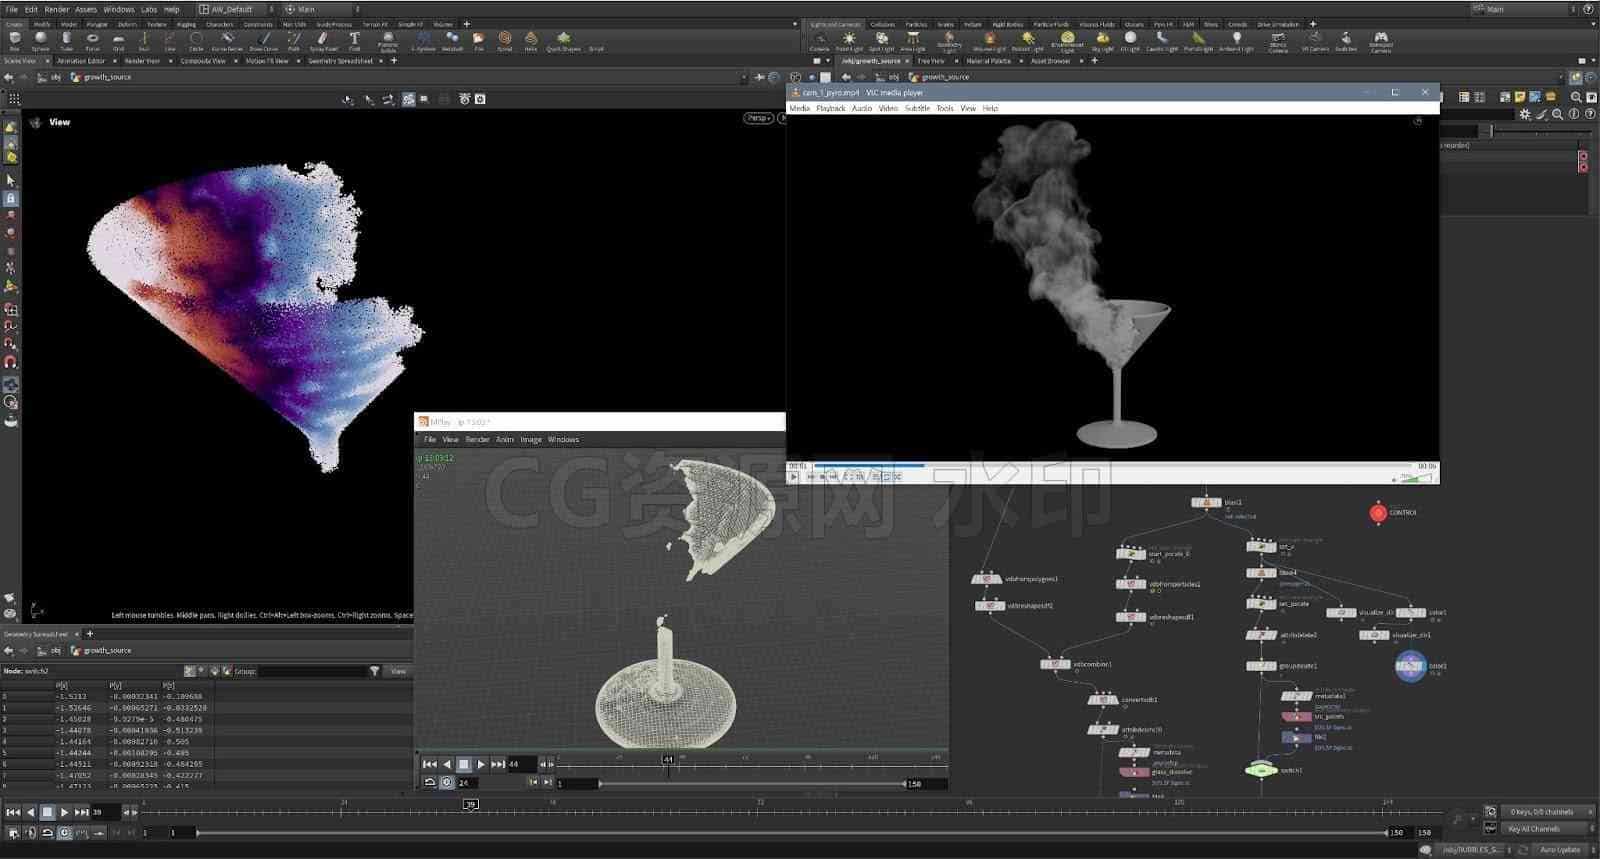Select the Torus shelf tool

pyautogui.click(x=92, y=41)
